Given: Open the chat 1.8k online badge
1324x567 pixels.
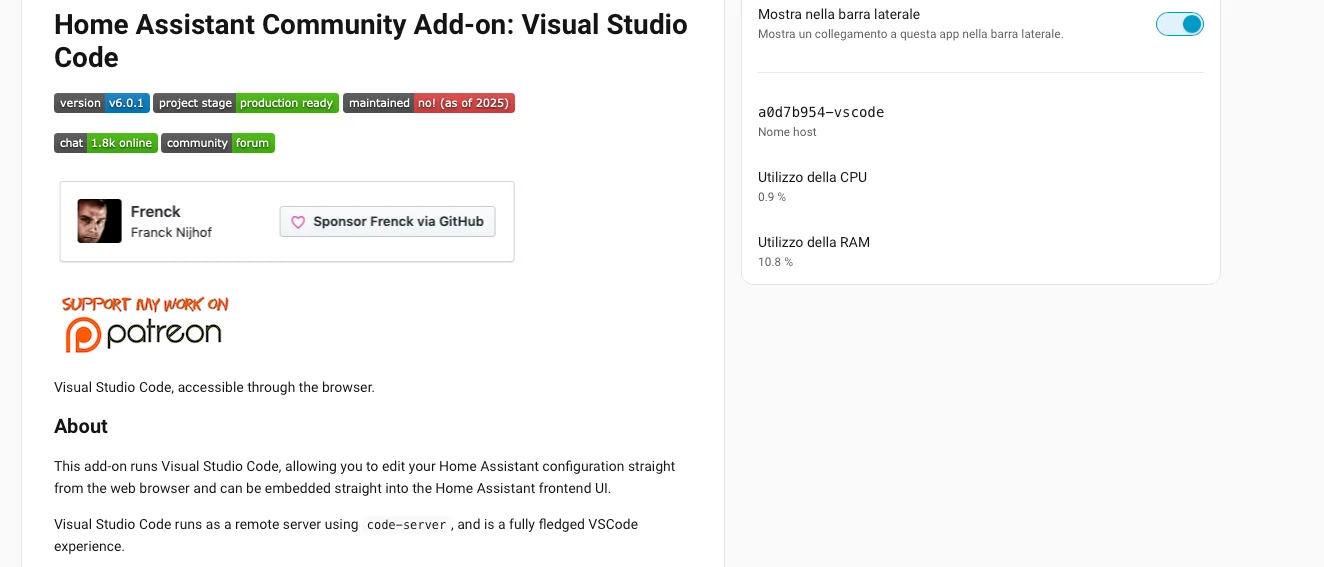Looking at the screenshot, I should tap(106, 143).
